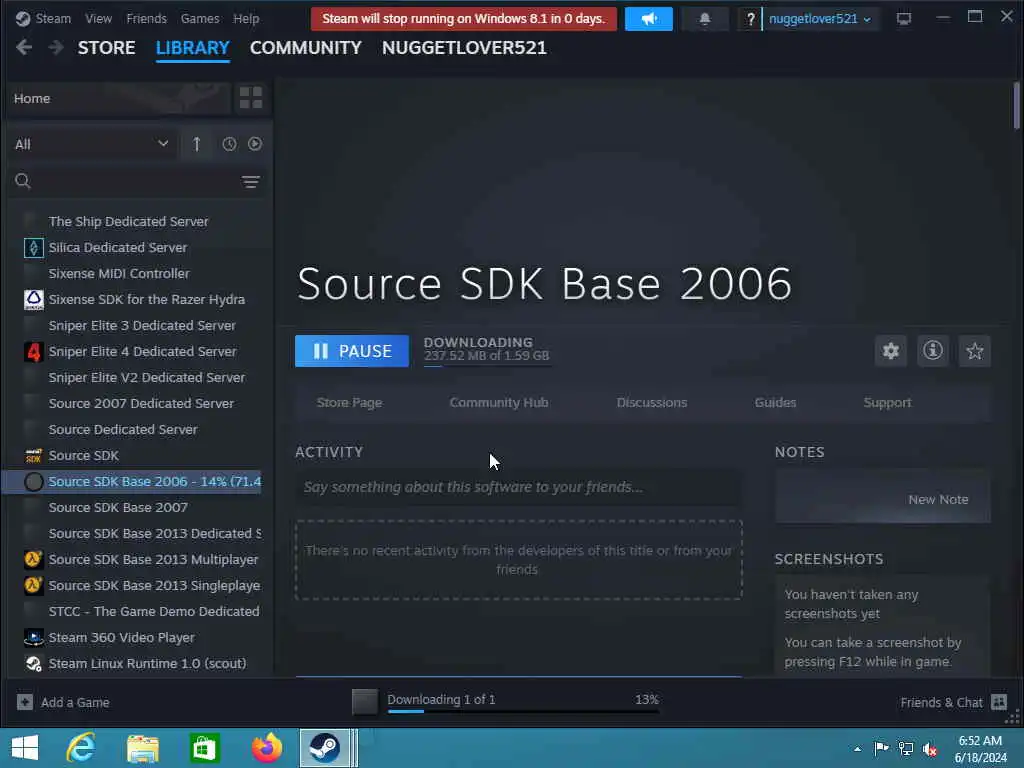Show hidden tray icons arrow
The width and height of the screenshot is (1024, 768).
click(857, 749)
